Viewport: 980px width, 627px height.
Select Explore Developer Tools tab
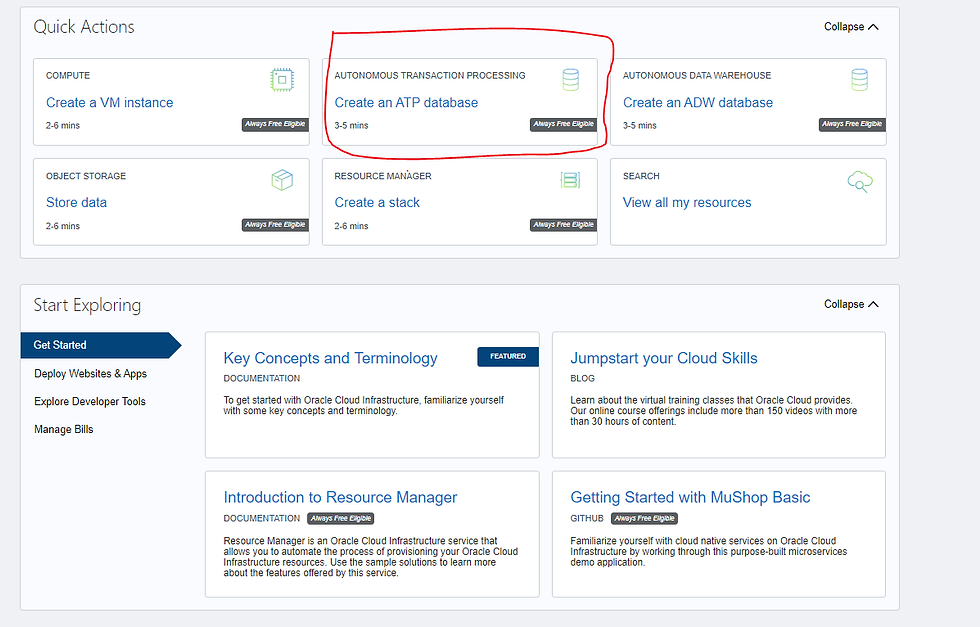point(90,401)
